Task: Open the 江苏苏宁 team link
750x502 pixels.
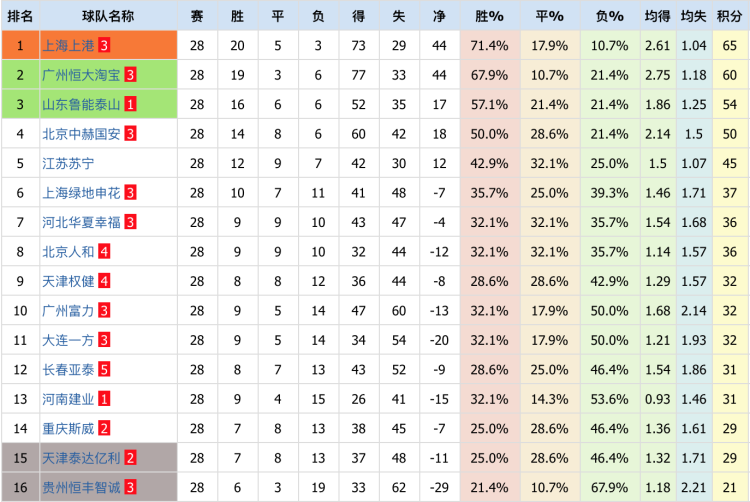Action: (68, 163)
